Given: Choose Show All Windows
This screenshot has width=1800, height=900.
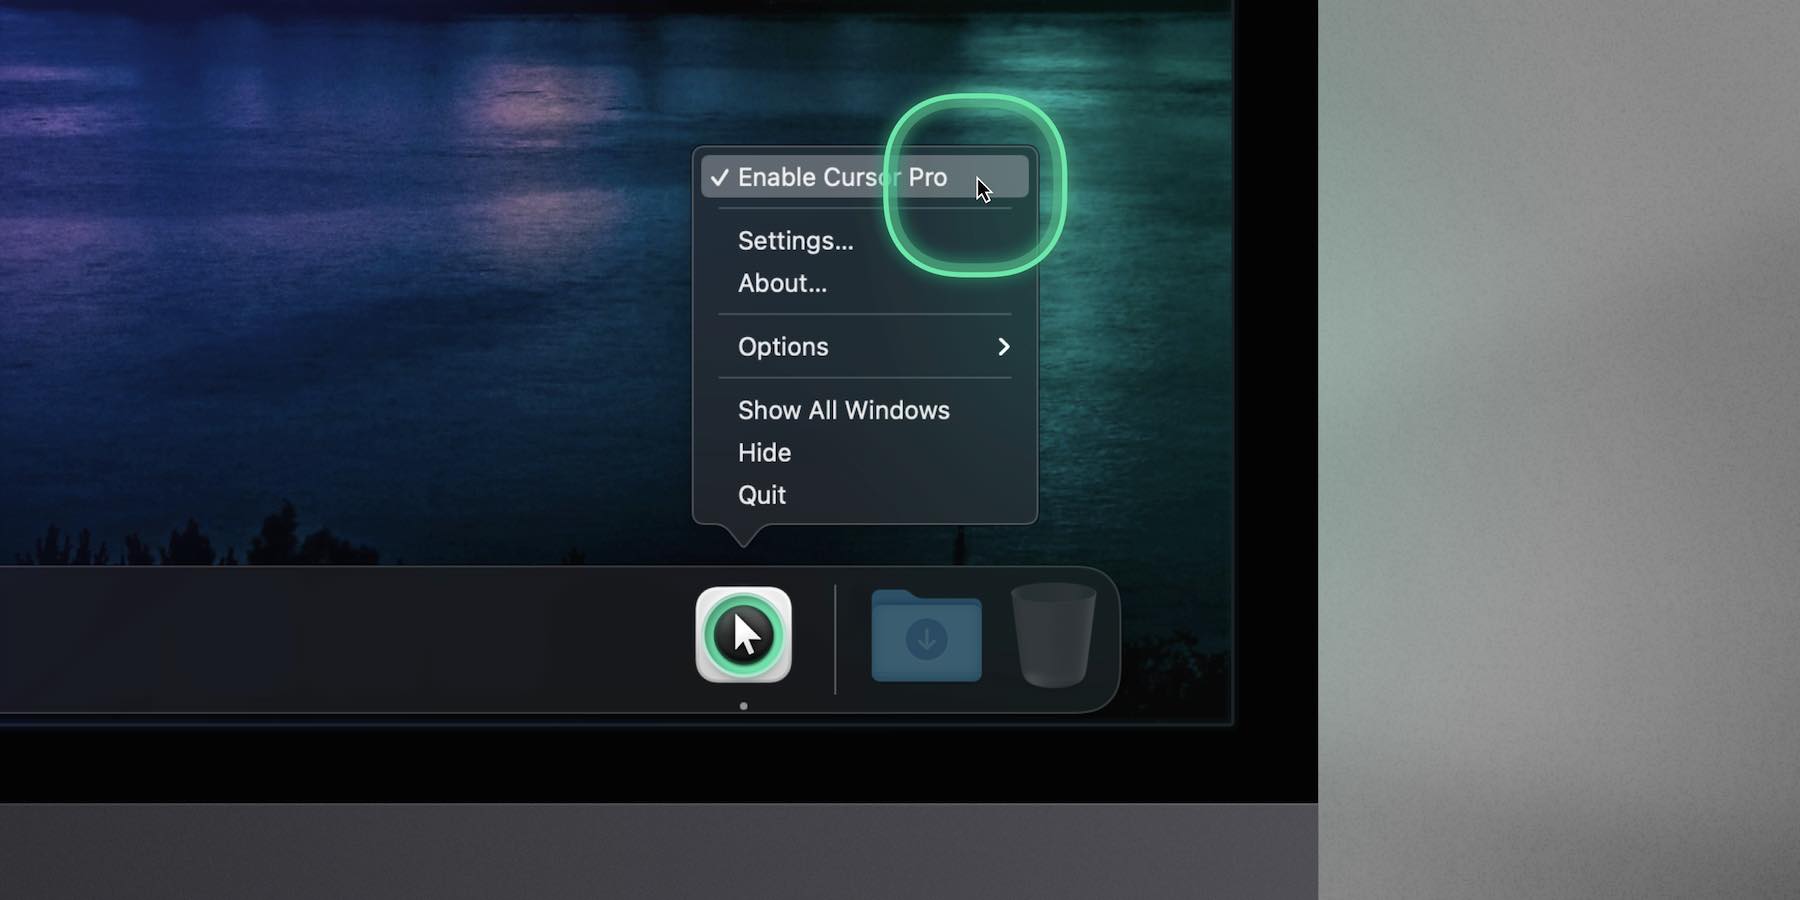Looking at the screenshot, I should point(843,410).
